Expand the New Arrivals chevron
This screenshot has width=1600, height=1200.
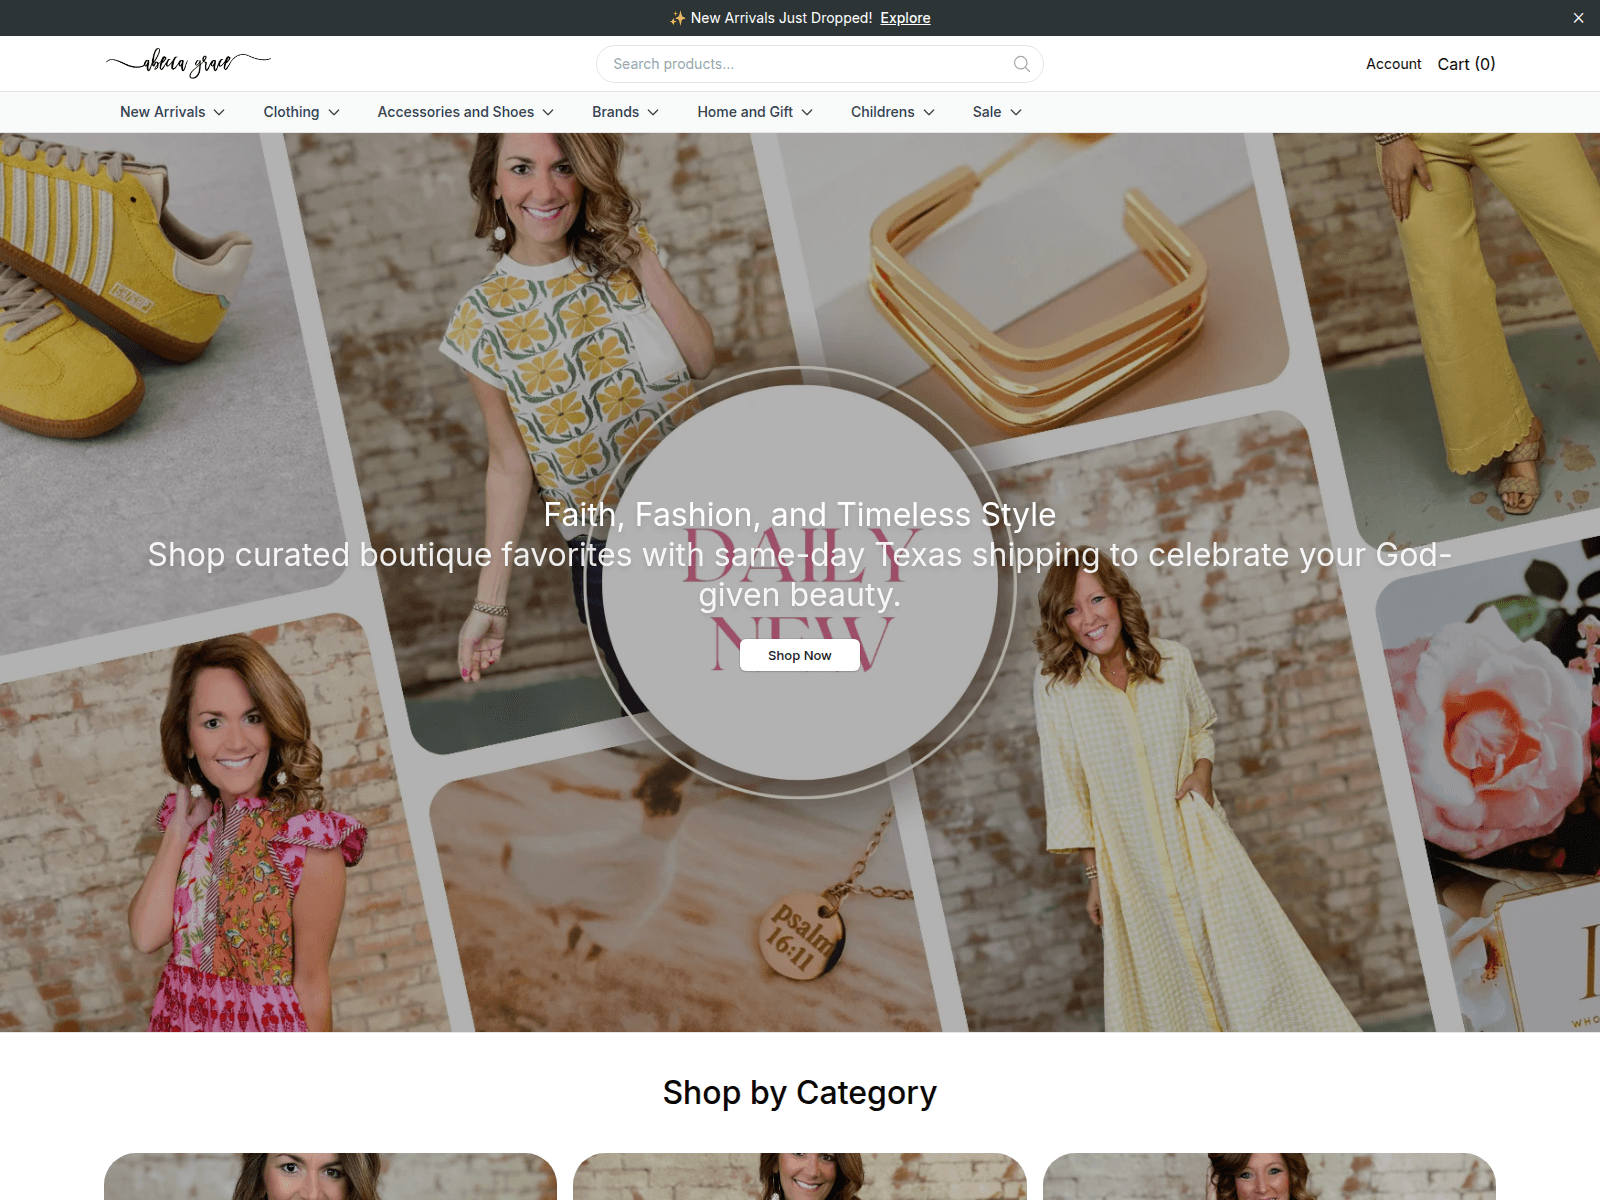(219, 112)
